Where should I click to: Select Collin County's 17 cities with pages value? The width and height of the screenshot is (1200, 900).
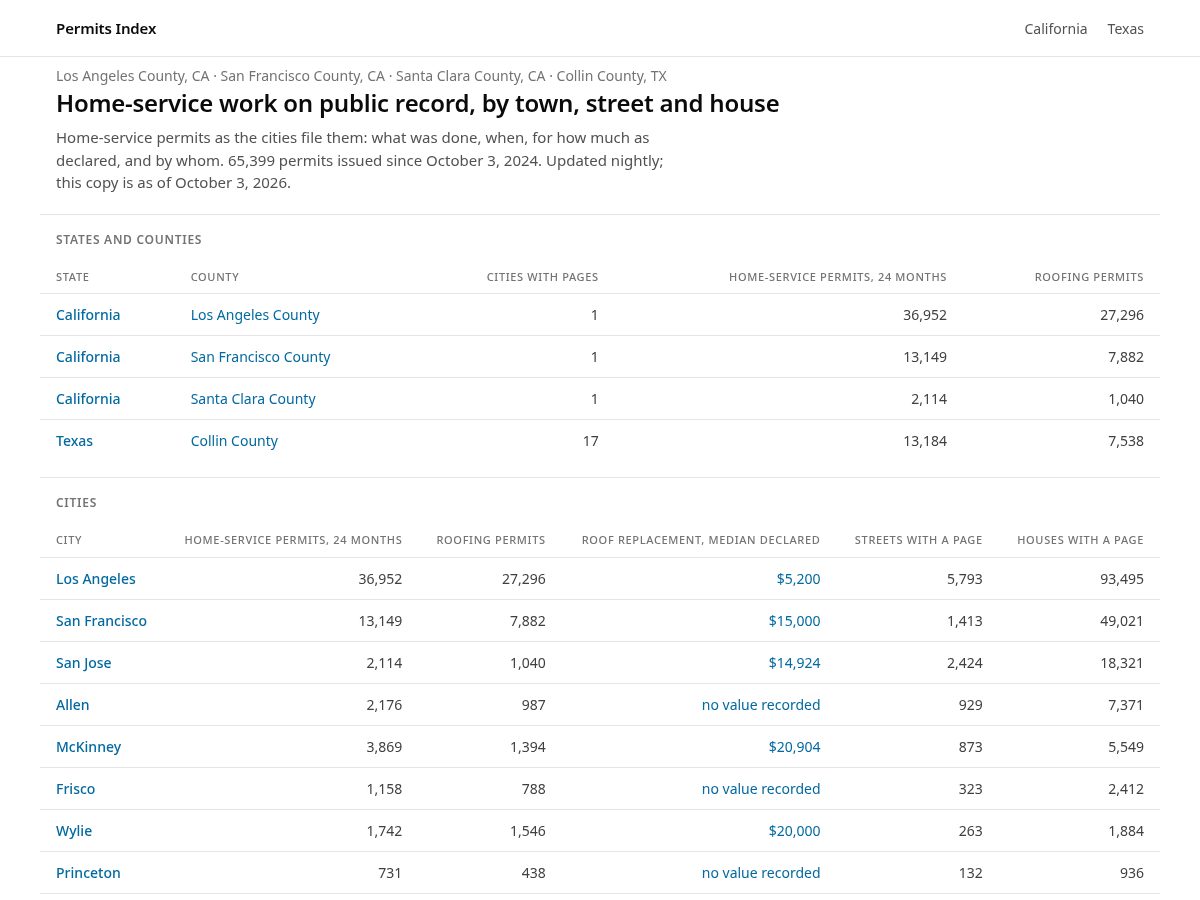tap(591, 441)
